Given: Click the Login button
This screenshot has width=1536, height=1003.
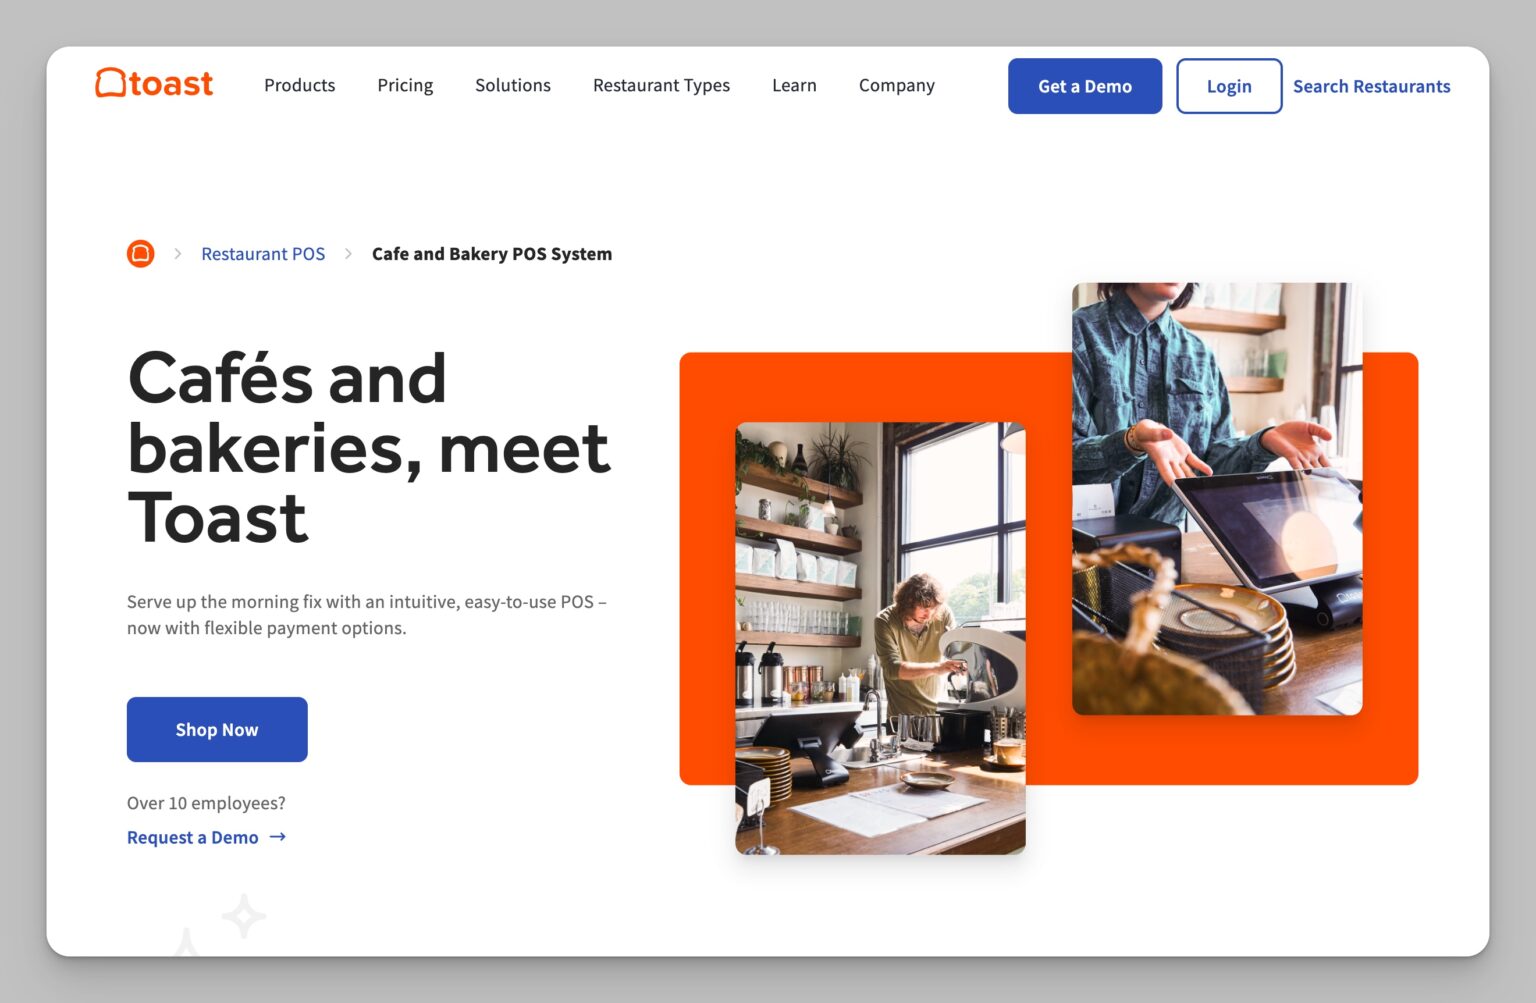Looking at the screenshot, I should click(1228, 86).
